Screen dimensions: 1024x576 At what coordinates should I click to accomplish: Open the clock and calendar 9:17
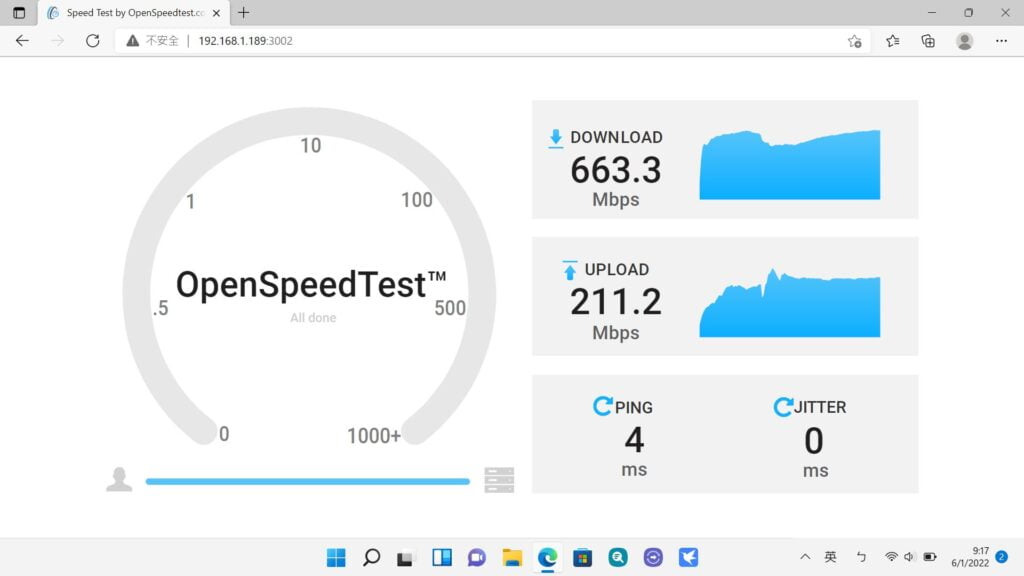click(970, 557)
